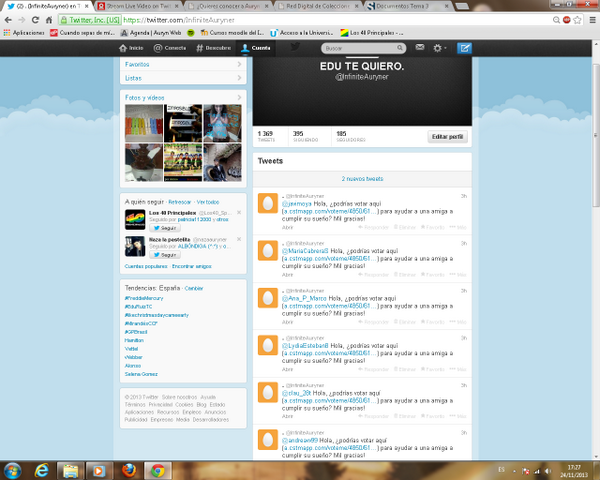The image size is (600, 480).
Task: Open the Los 40 Principales bookmark
Action: (372, 33)
